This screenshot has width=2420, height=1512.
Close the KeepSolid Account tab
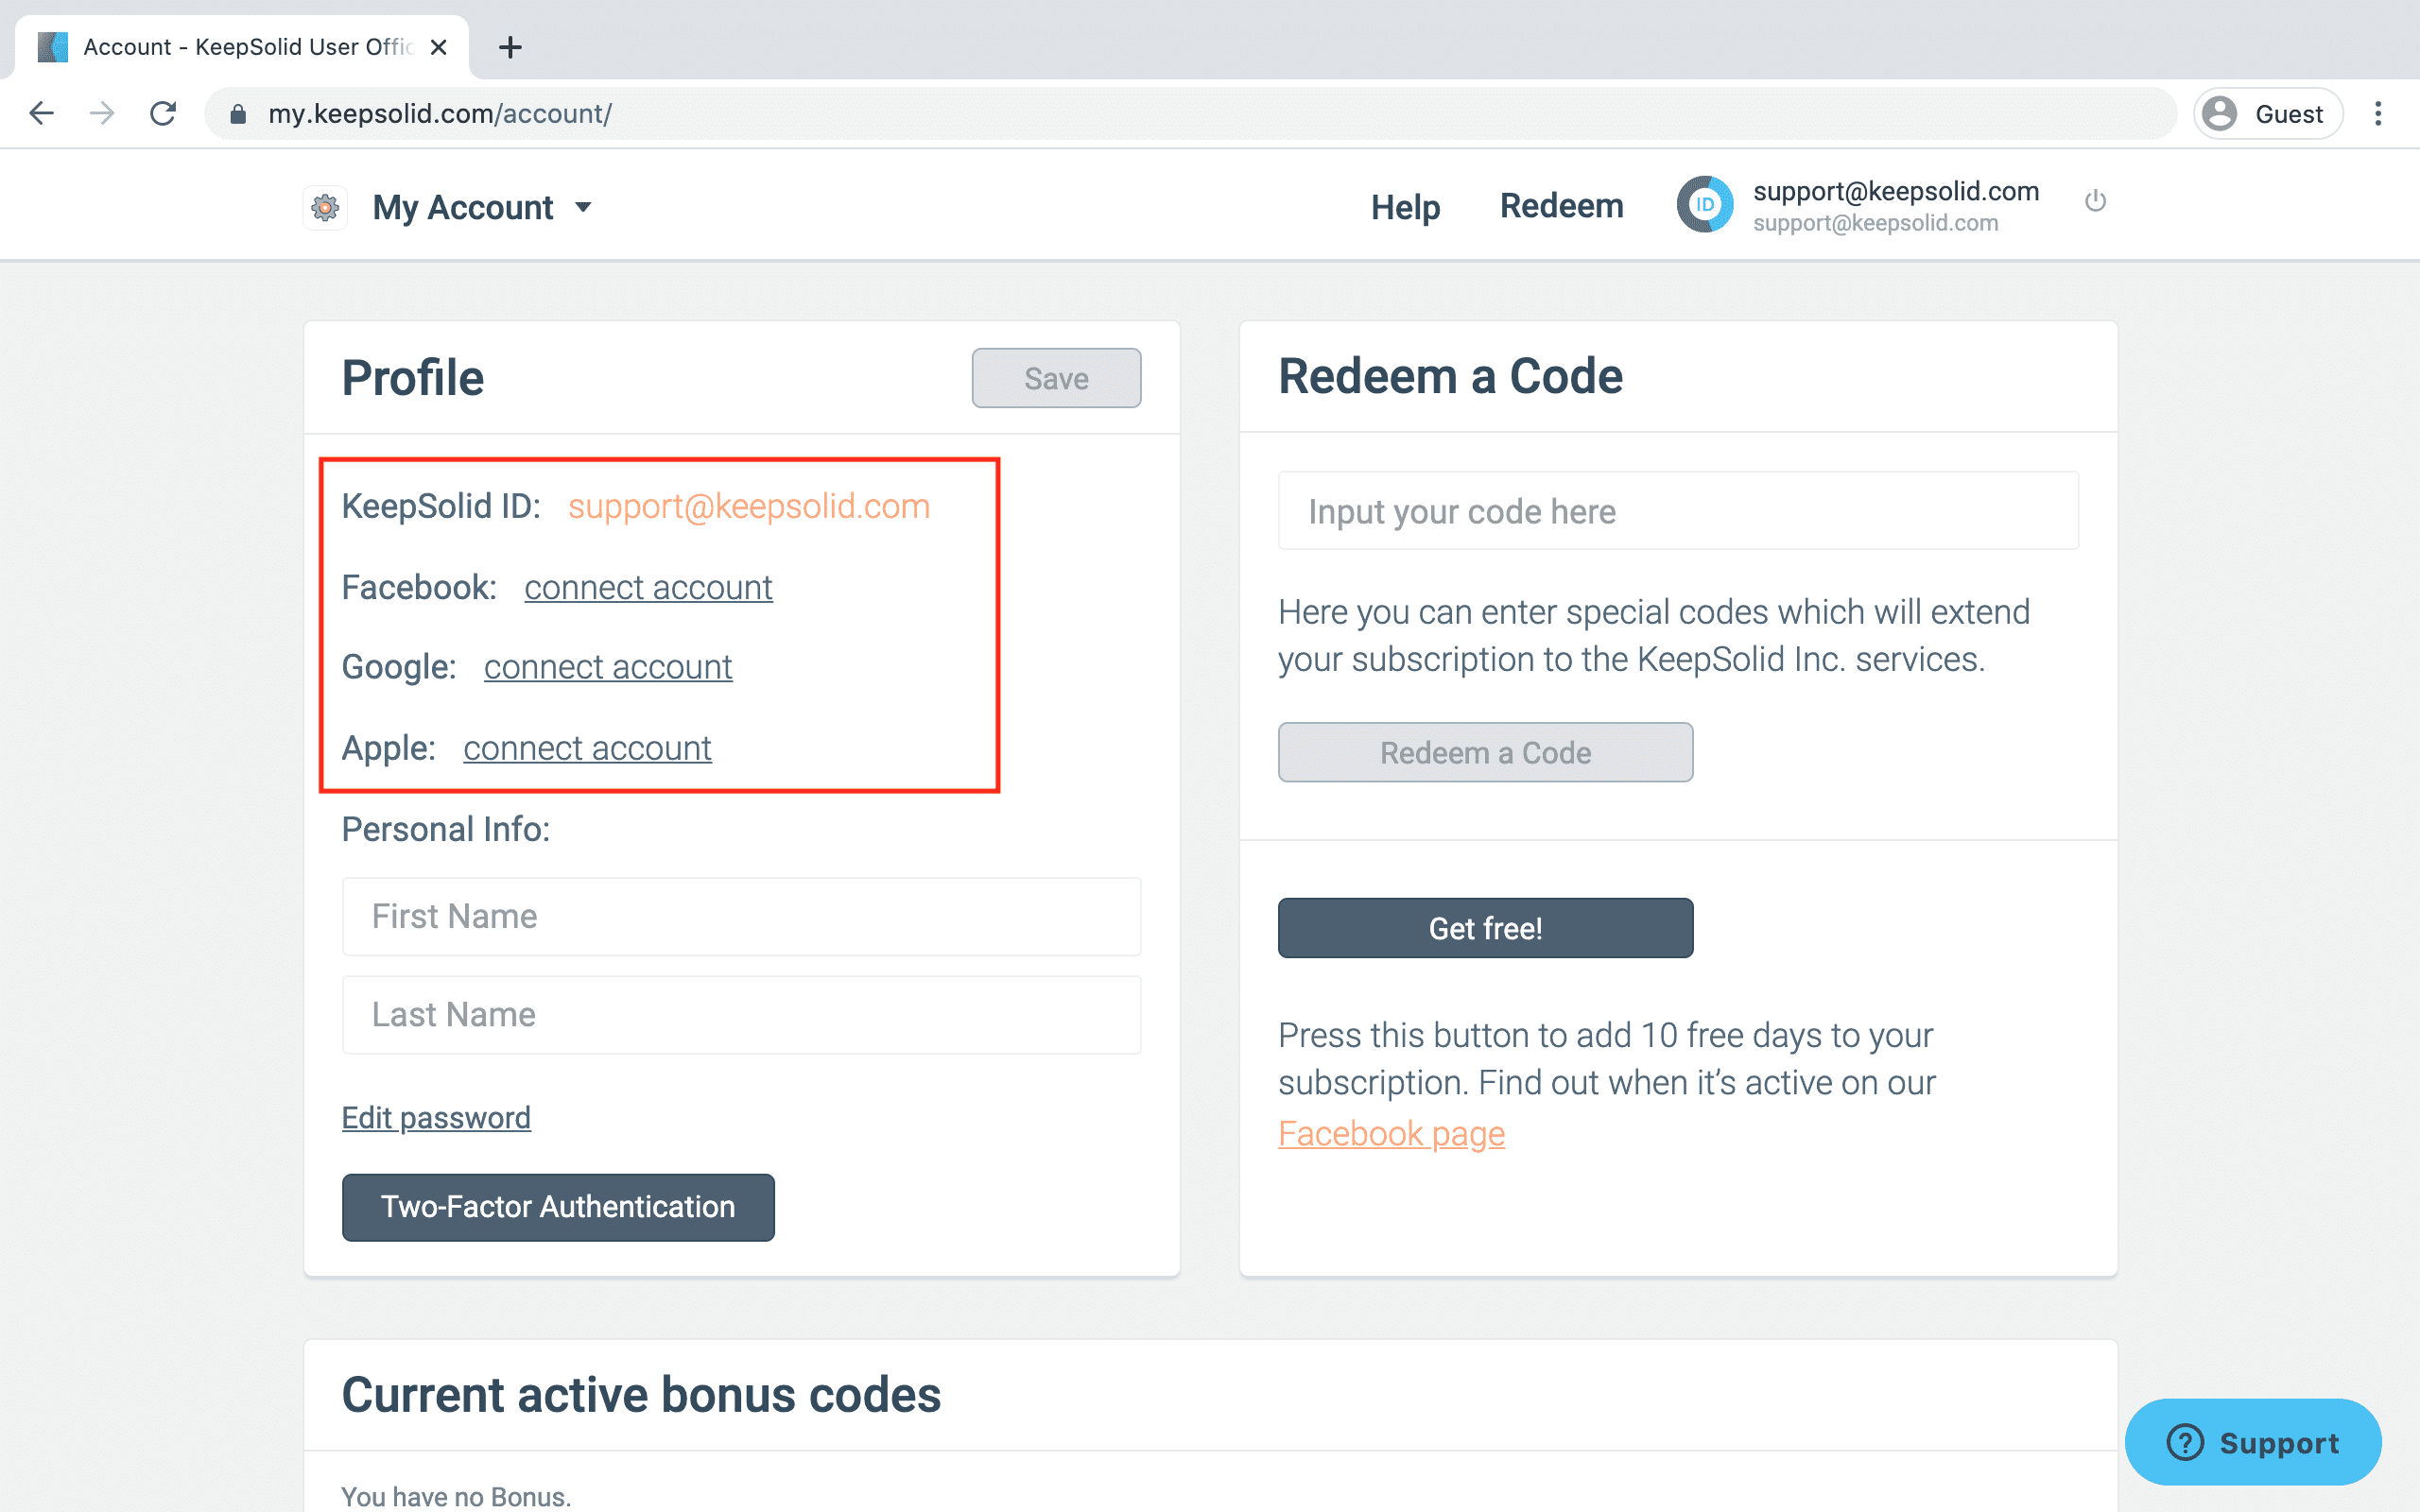(x=438, y=47)
